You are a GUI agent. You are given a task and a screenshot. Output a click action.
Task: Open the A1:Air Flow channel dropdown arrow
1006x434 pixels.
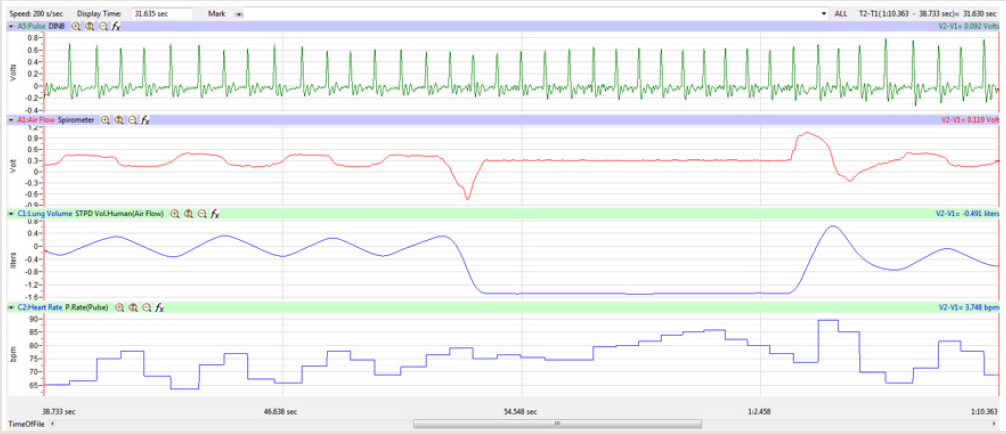tap(11, 120)
